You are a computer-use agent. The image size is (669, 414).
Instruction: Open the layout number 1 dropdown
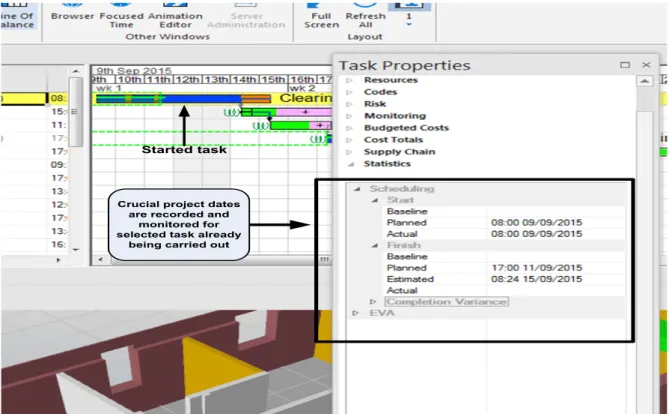[x=409, y=15]
